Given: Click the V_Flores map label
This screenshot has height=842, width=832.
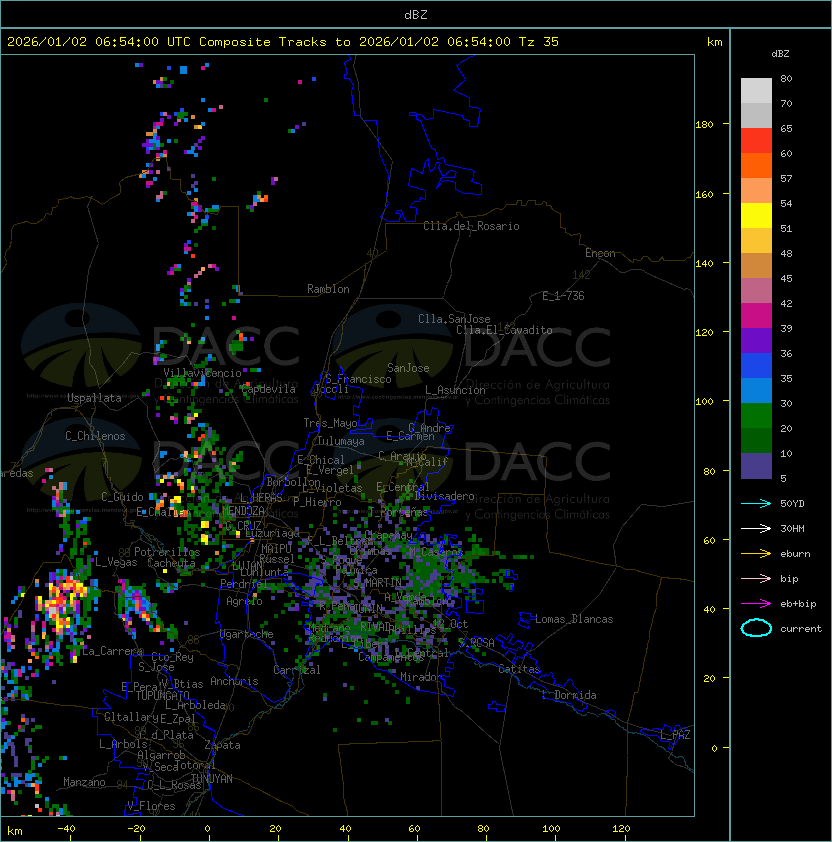Looking at the screenshot, I should coord(151,806).
